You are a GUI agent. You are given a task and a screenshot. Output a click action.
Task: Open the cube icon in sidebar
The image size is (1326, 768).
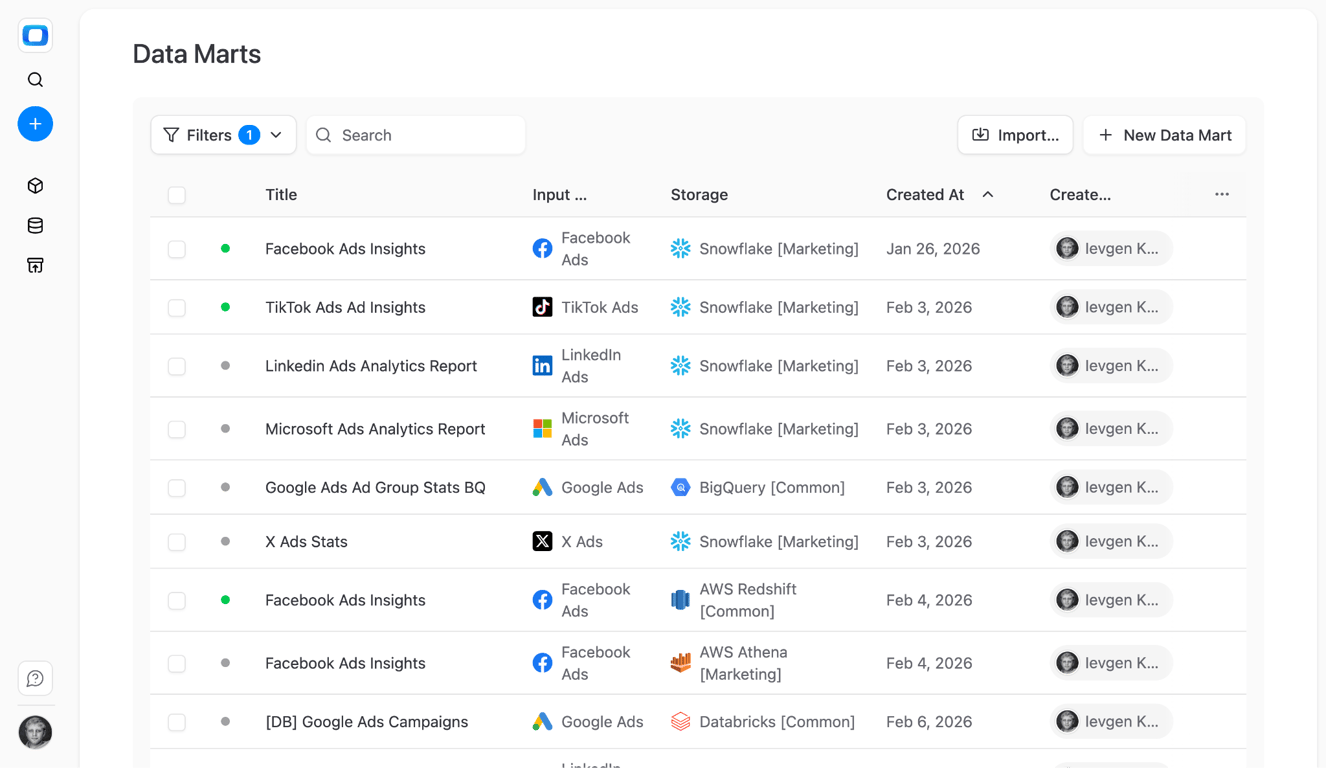tap(35, 186)
